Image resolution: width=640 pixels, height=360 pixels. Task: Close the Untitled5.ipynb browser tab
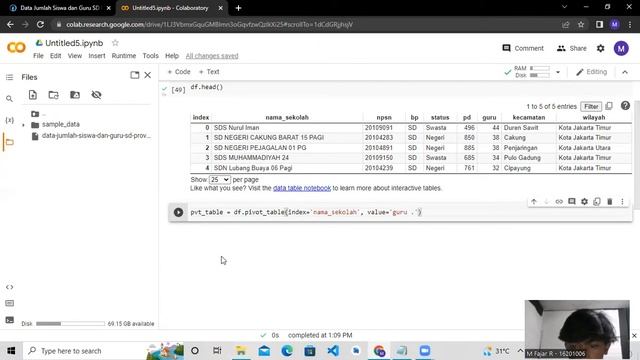pos(220,8)
